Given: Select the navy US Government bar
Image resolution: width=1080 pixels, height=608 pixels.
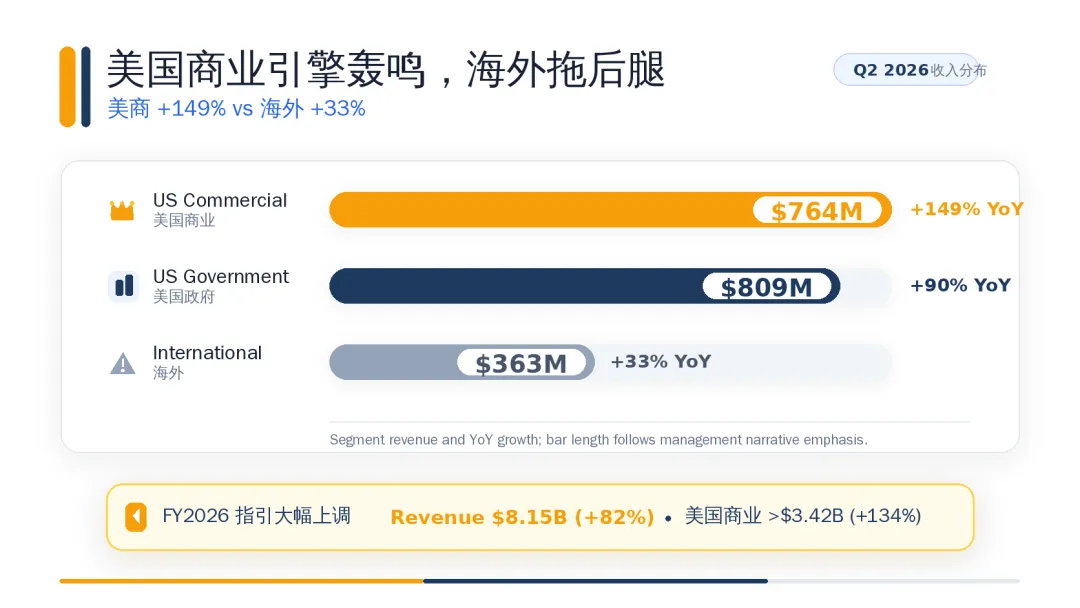Looking at the screenshot, I should pyautogui.click(x=585, y=286).
